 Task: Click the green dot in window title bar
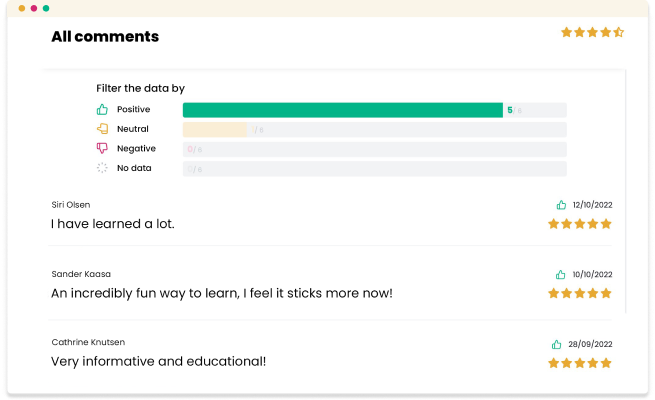point(46,8)
